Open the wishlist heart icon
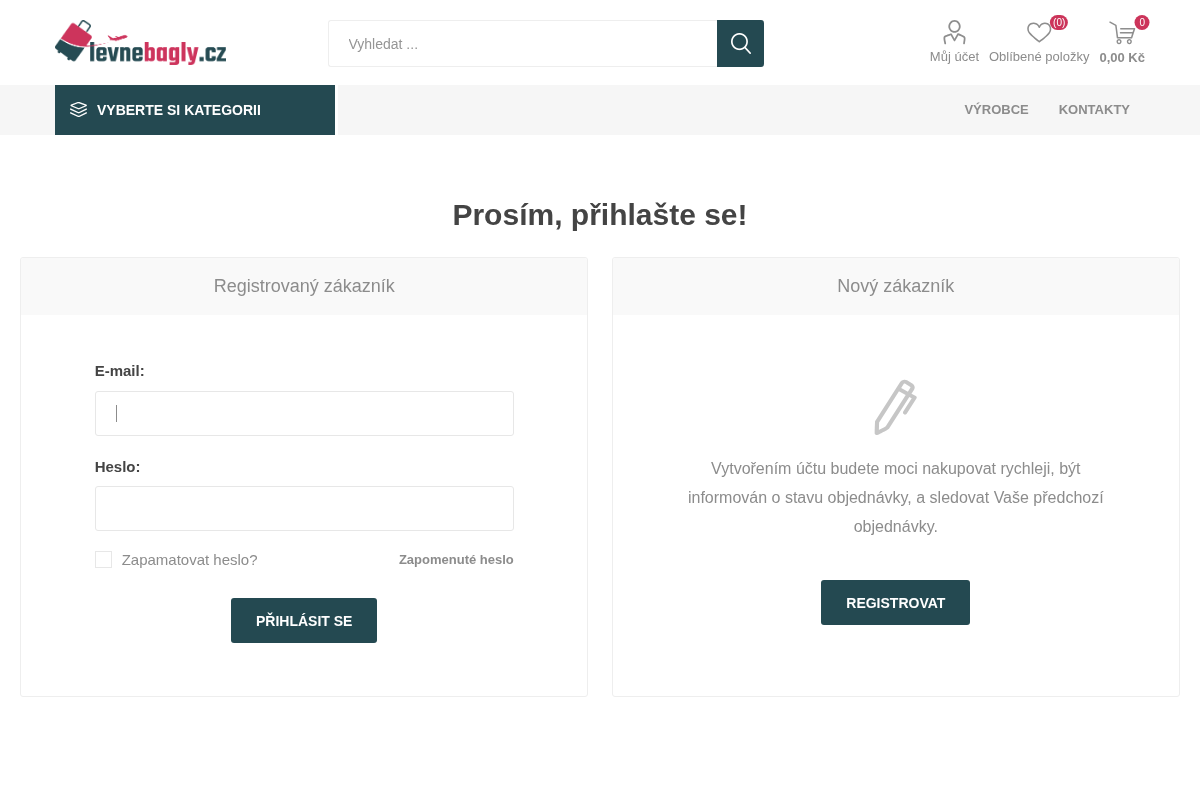The image size is (1200, 800). coord(1039,33)
